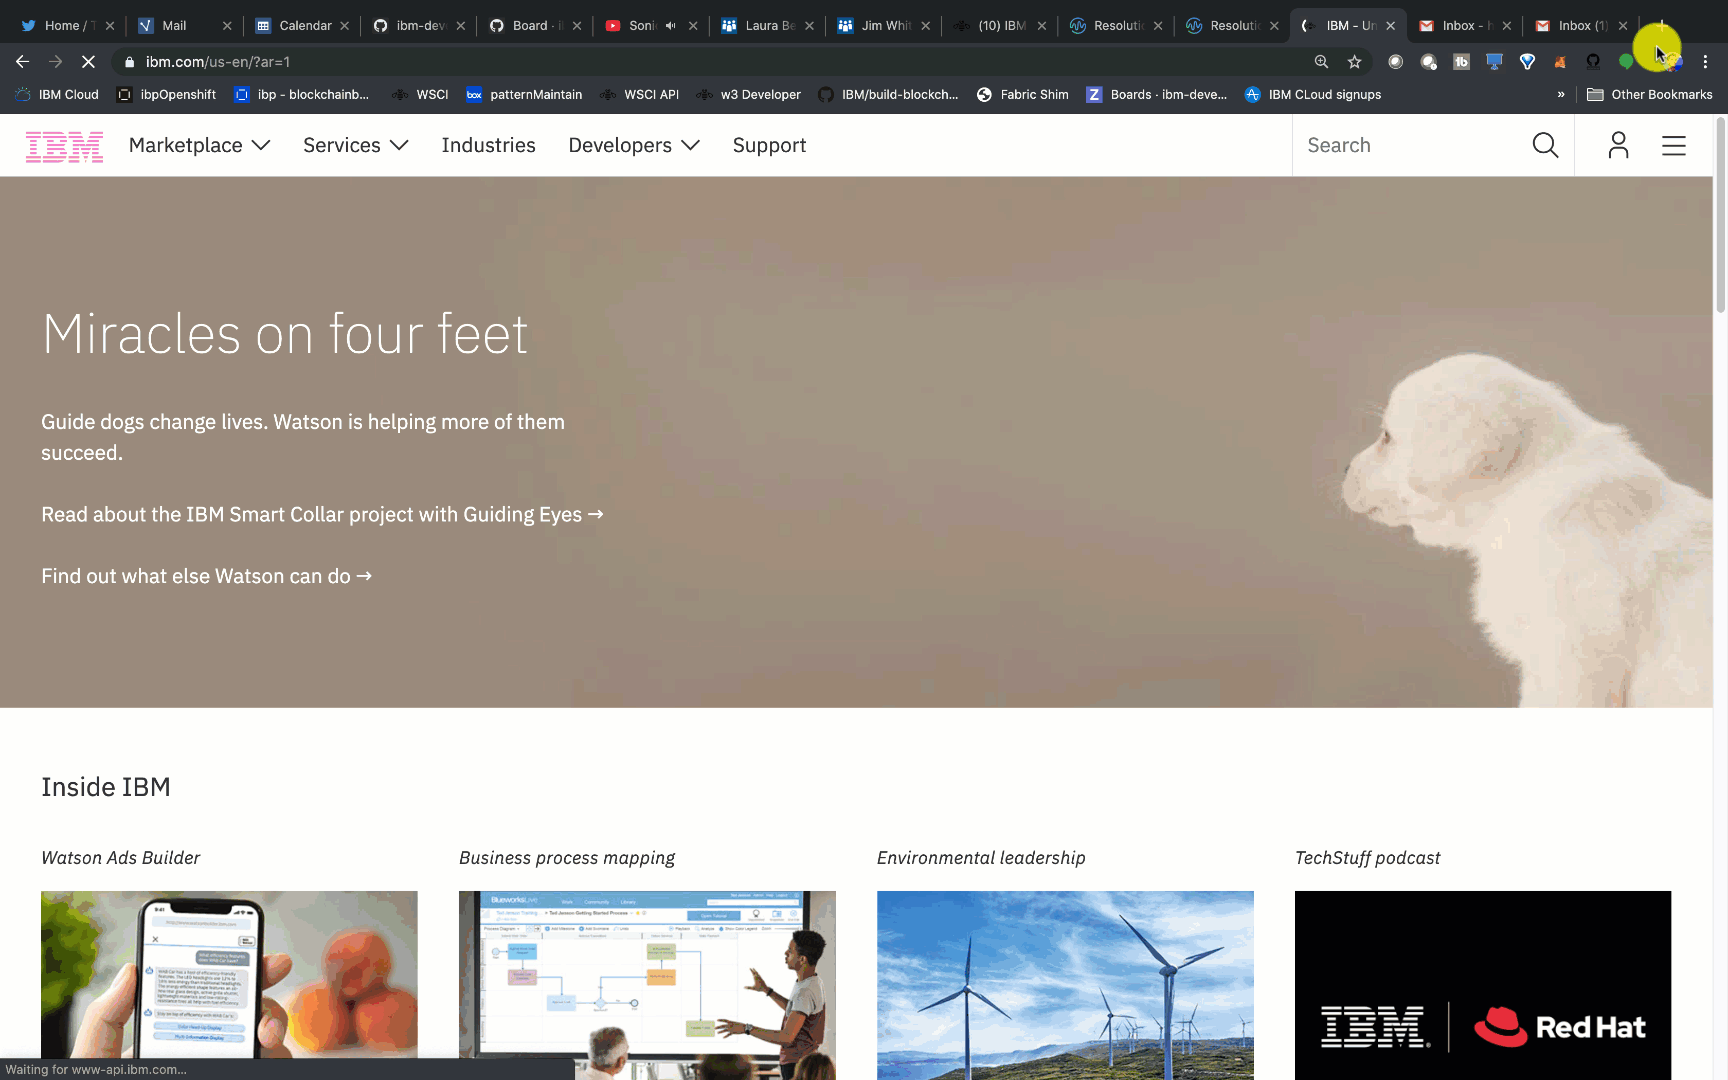Screen dimensions: 1728x1080
Task: Read about the IBM Smart Collar project
Action: click(x=322, y=515)
